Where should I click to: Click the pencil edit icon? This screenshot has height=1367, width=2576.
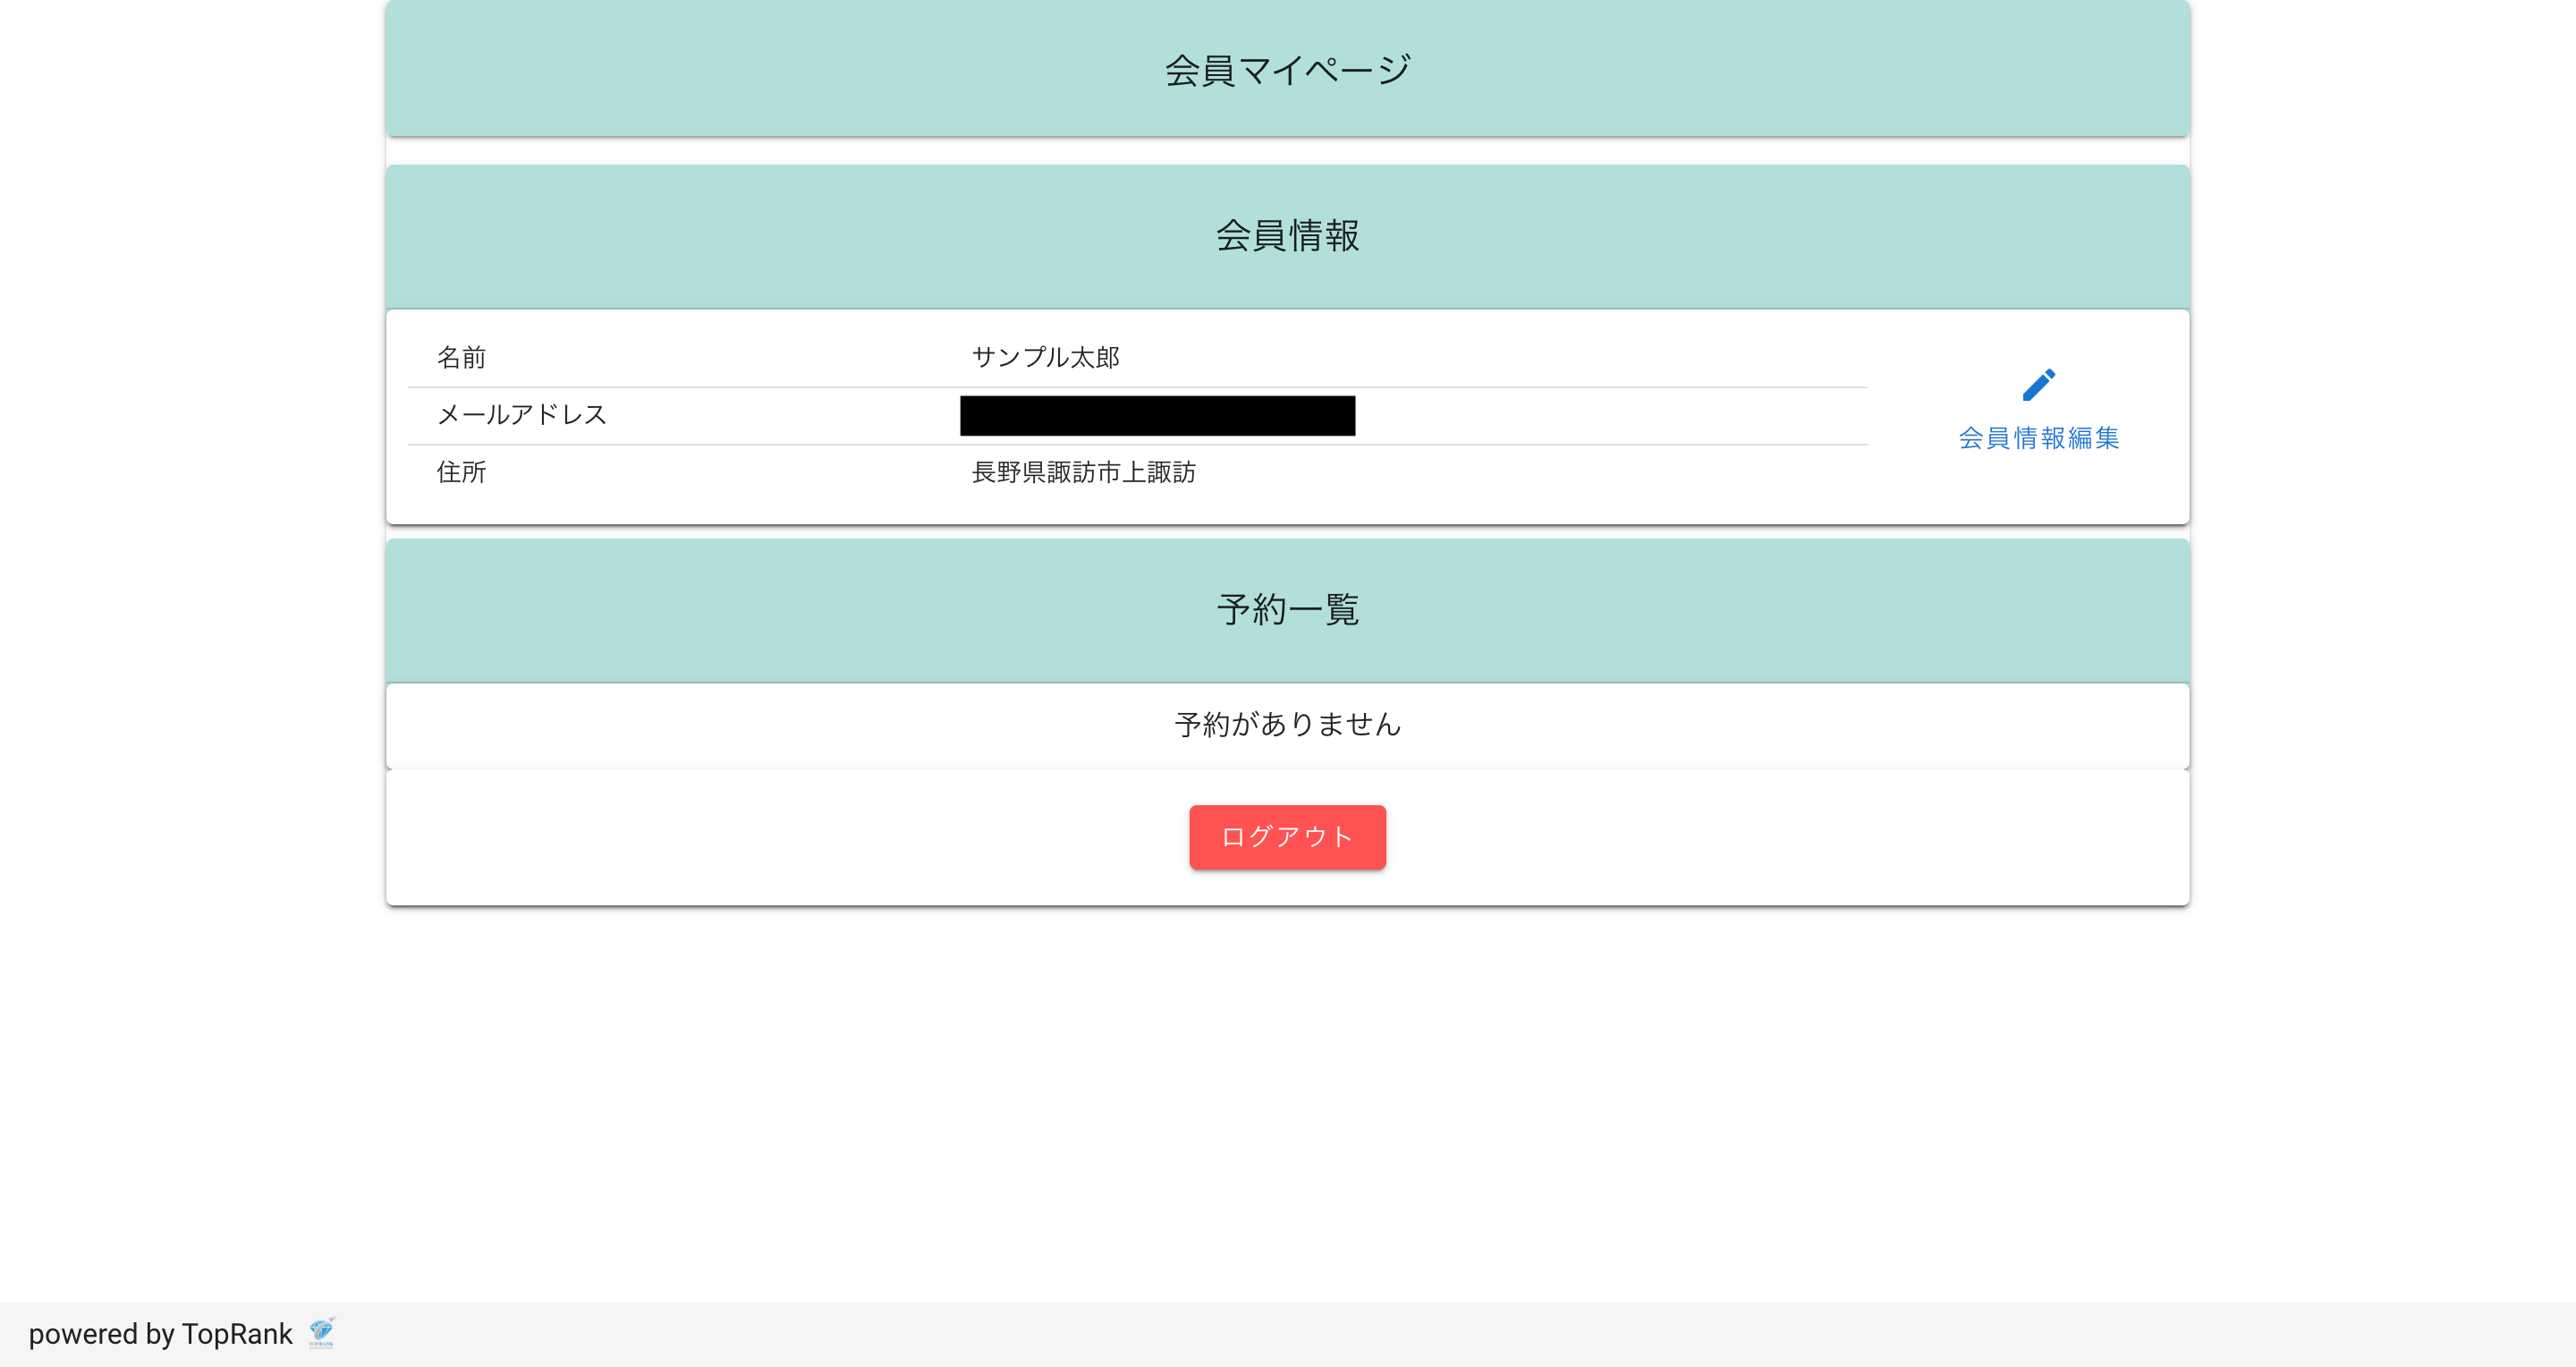2038,385
